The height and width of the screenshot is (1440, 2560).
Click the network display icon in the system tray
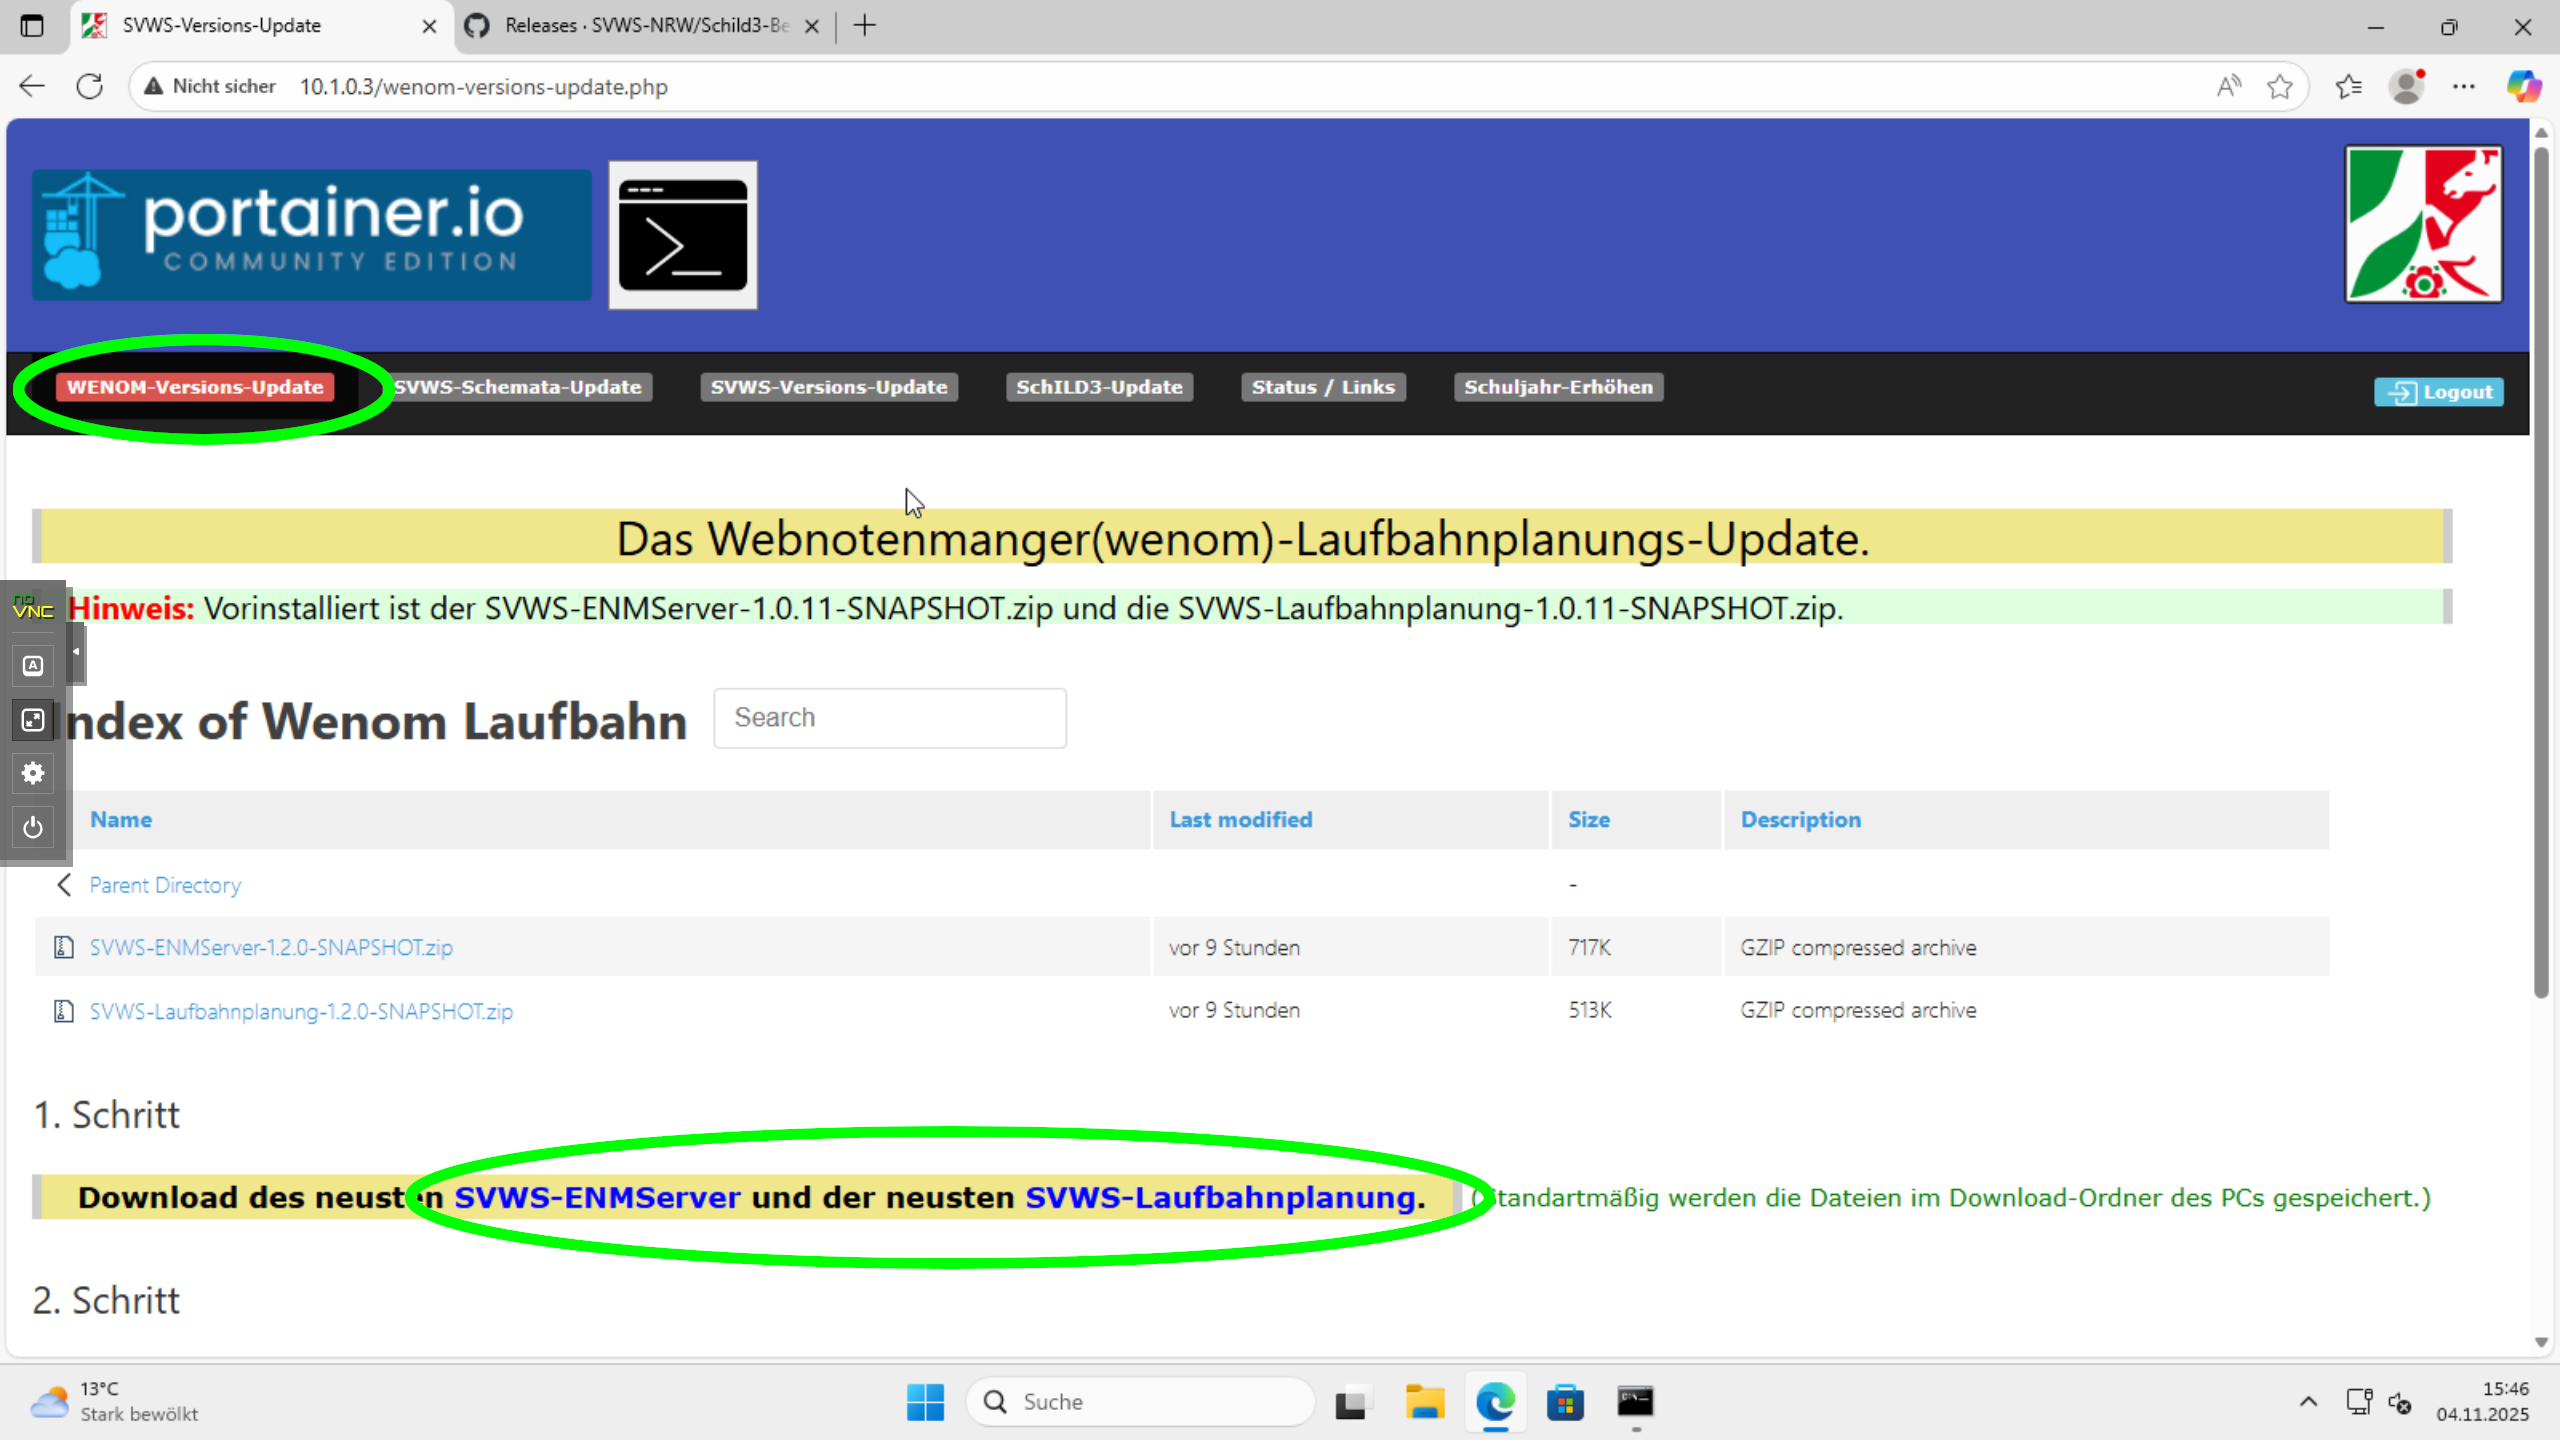coord(2359,1402)
